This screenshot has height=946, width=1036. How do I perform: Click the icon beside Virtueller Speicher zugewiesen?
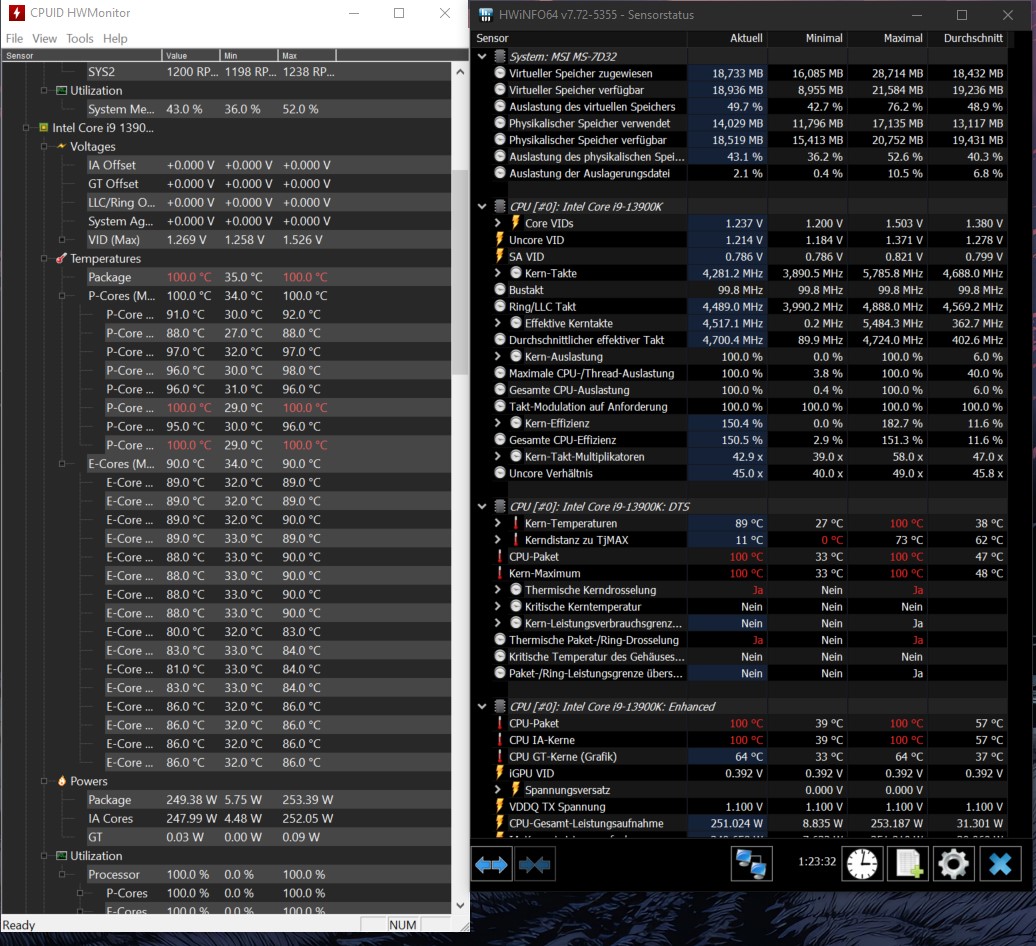(x=500, y=73)
